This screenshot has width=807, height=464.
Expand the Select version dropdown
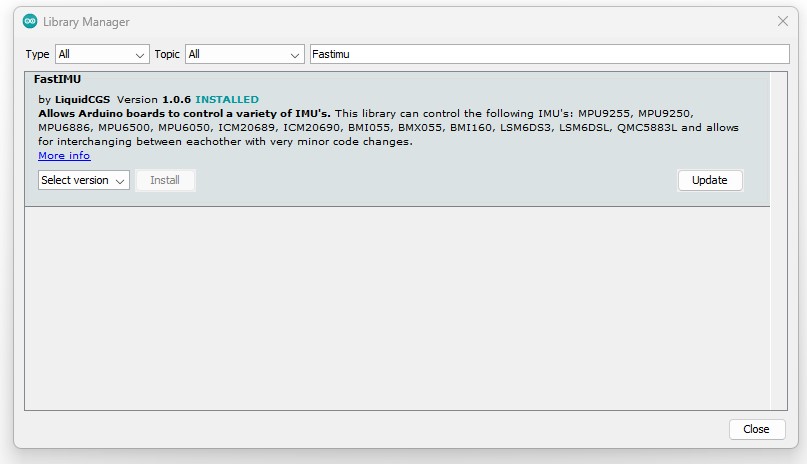tap(83, 181)
